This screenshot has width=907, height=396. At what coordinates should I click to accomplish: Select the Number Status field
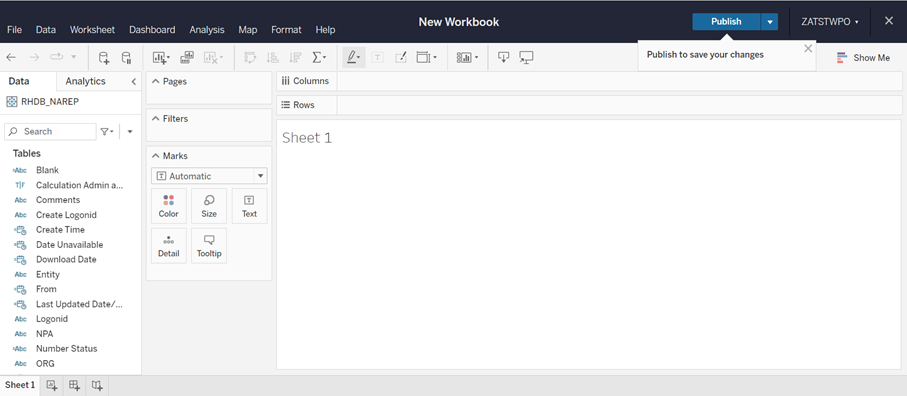(67, 349)
